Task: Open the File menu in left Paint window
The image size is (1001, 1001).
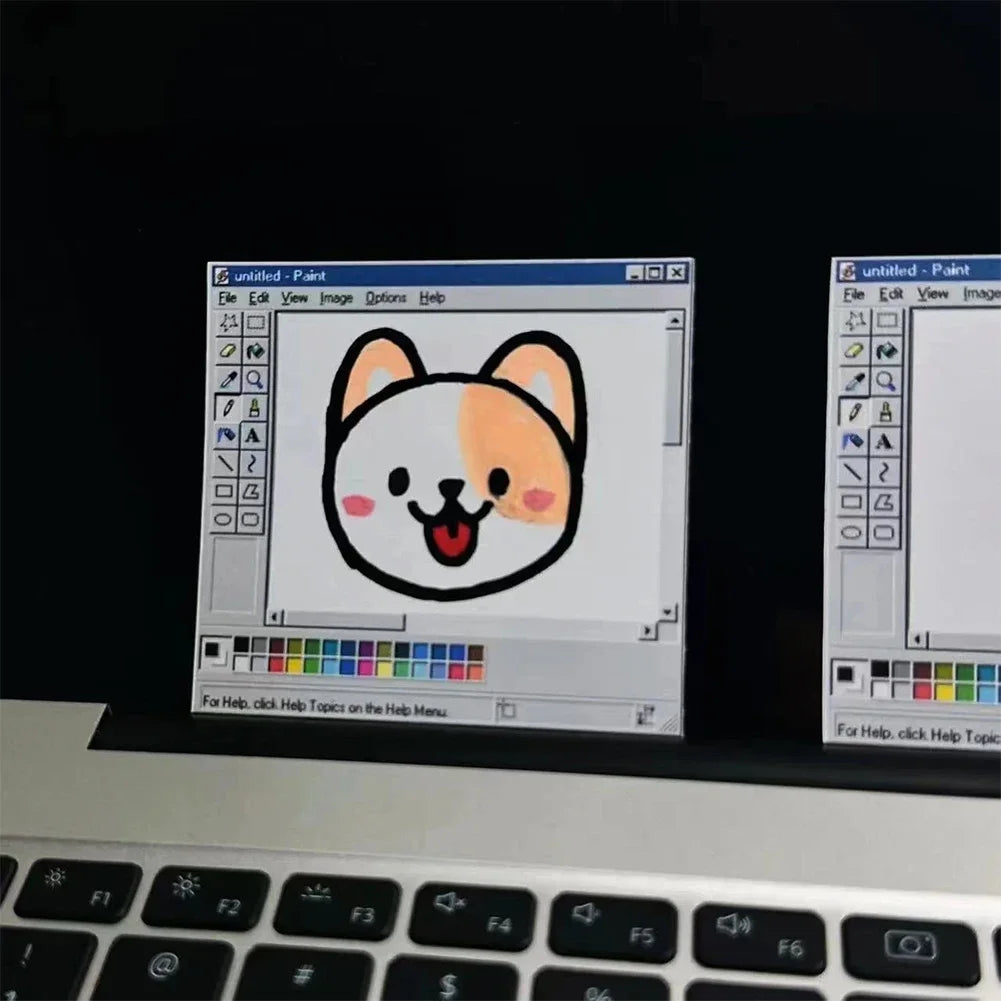Action: point(227,297)
